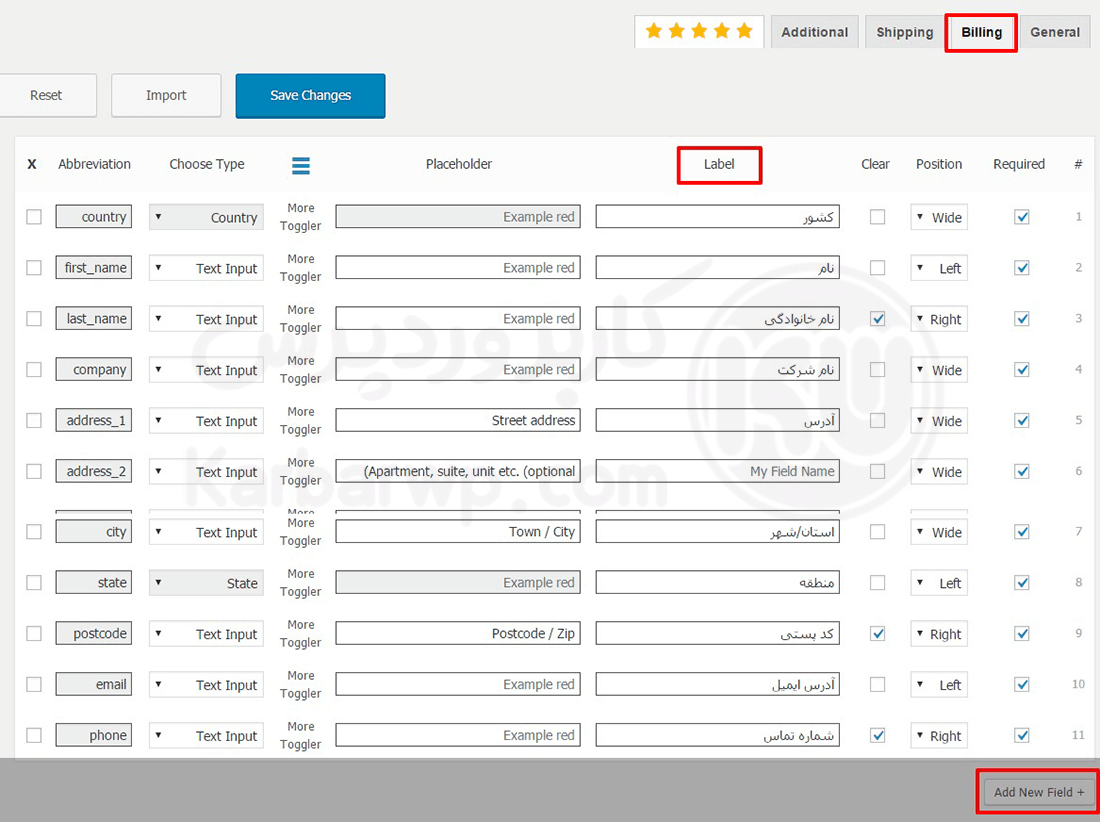Viewport: 1100px width, 822px height.
Task: Click the email abbreviation field
Action: [94, 684]
